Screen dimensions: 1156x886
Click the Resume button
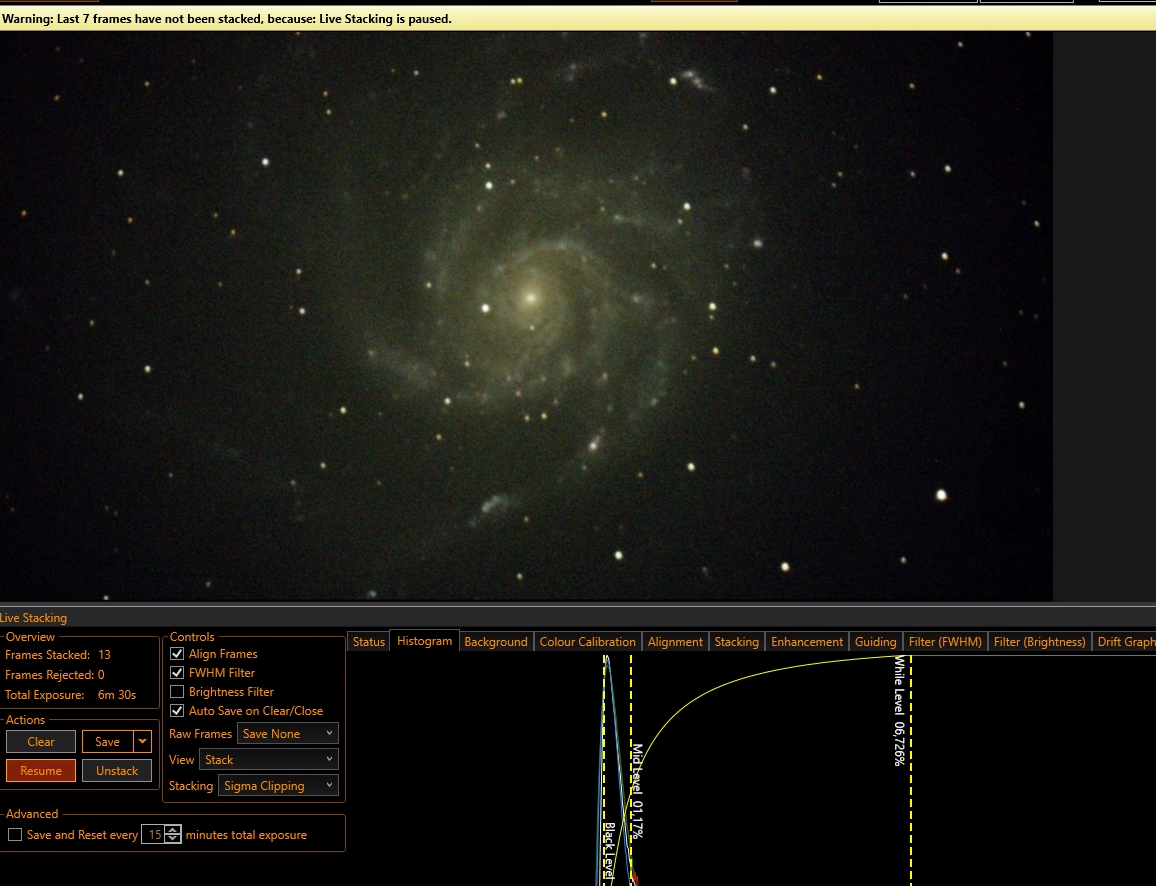tap(41, 771)
